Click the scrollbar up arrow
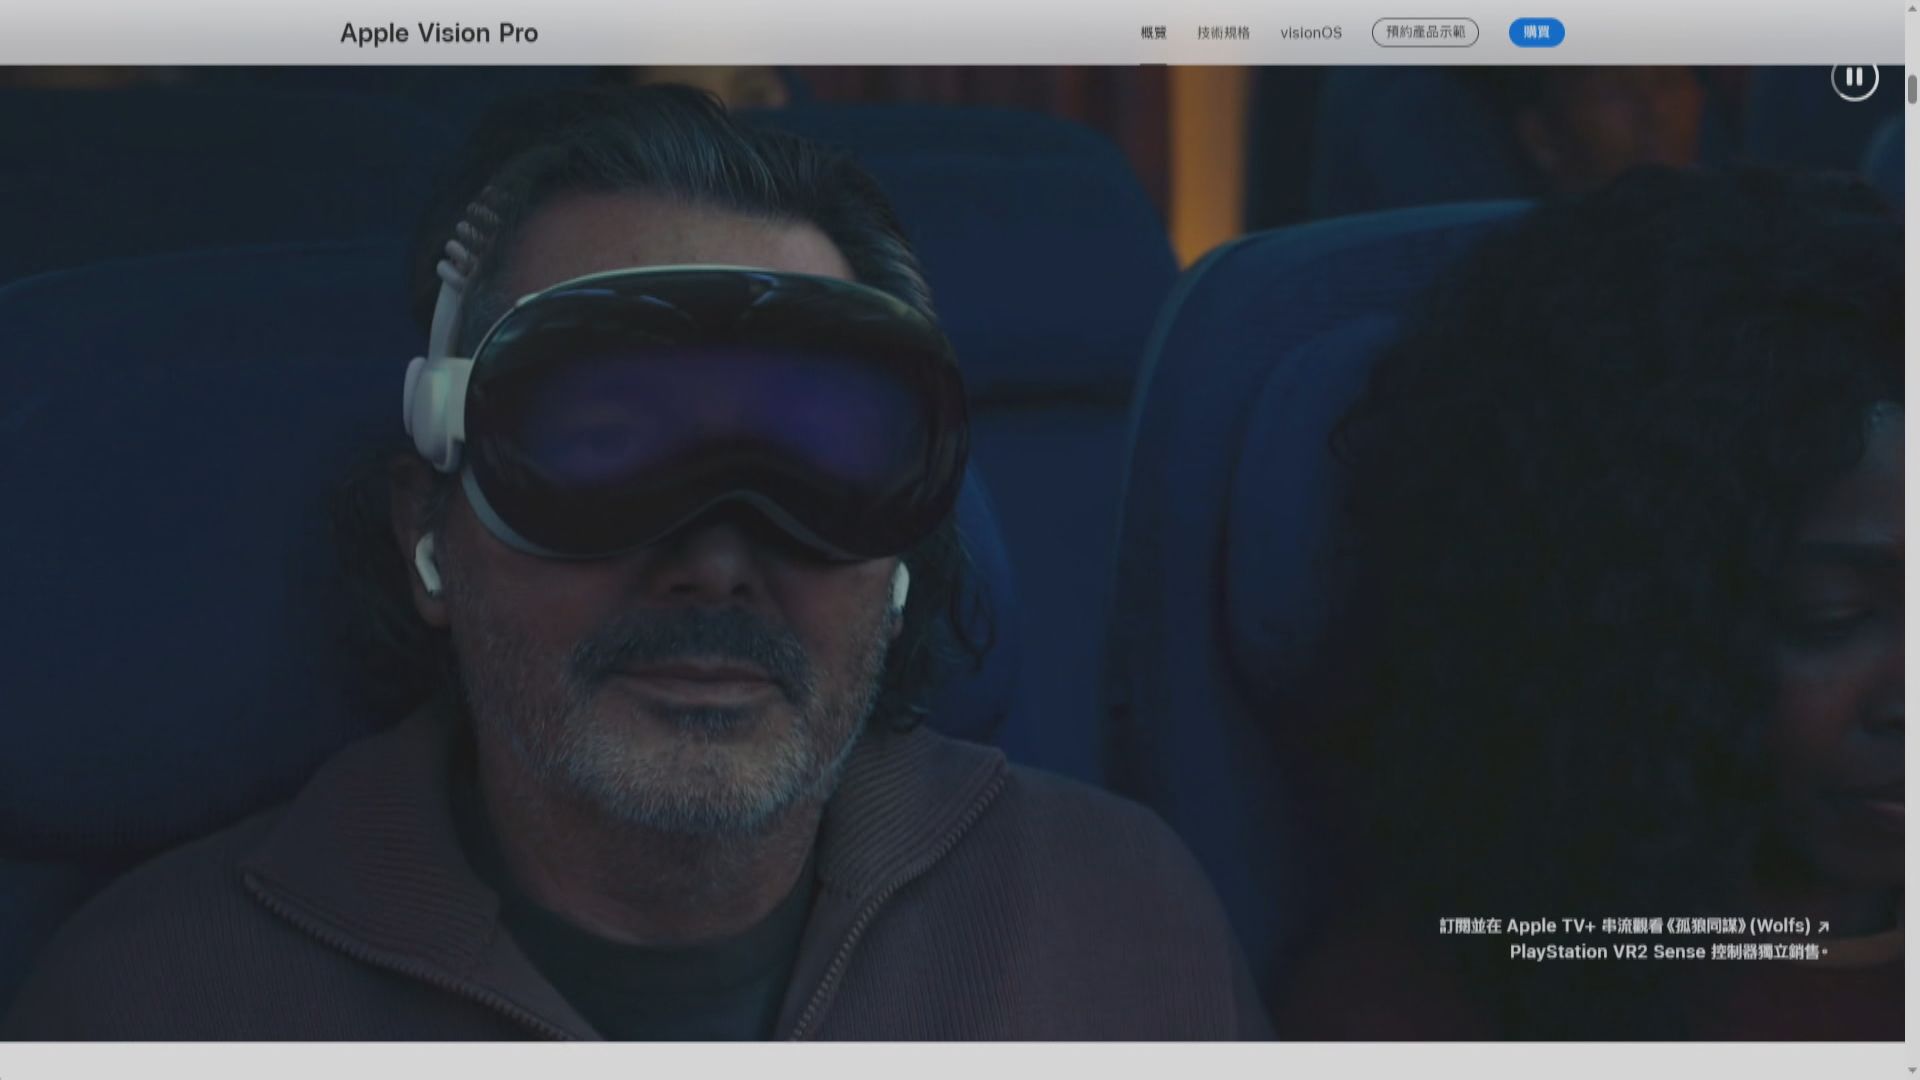 [x=1912, y=8]
